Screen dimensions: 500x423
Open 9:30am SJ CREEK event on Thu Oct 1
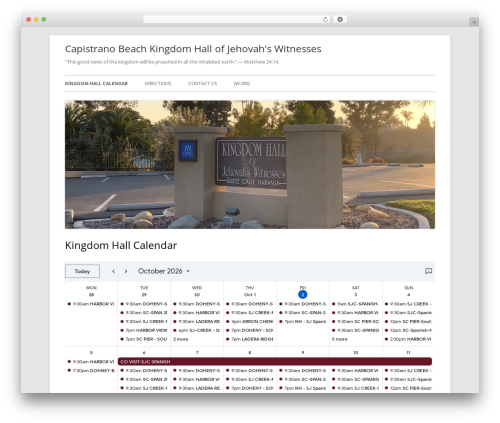tap(250, 313)
